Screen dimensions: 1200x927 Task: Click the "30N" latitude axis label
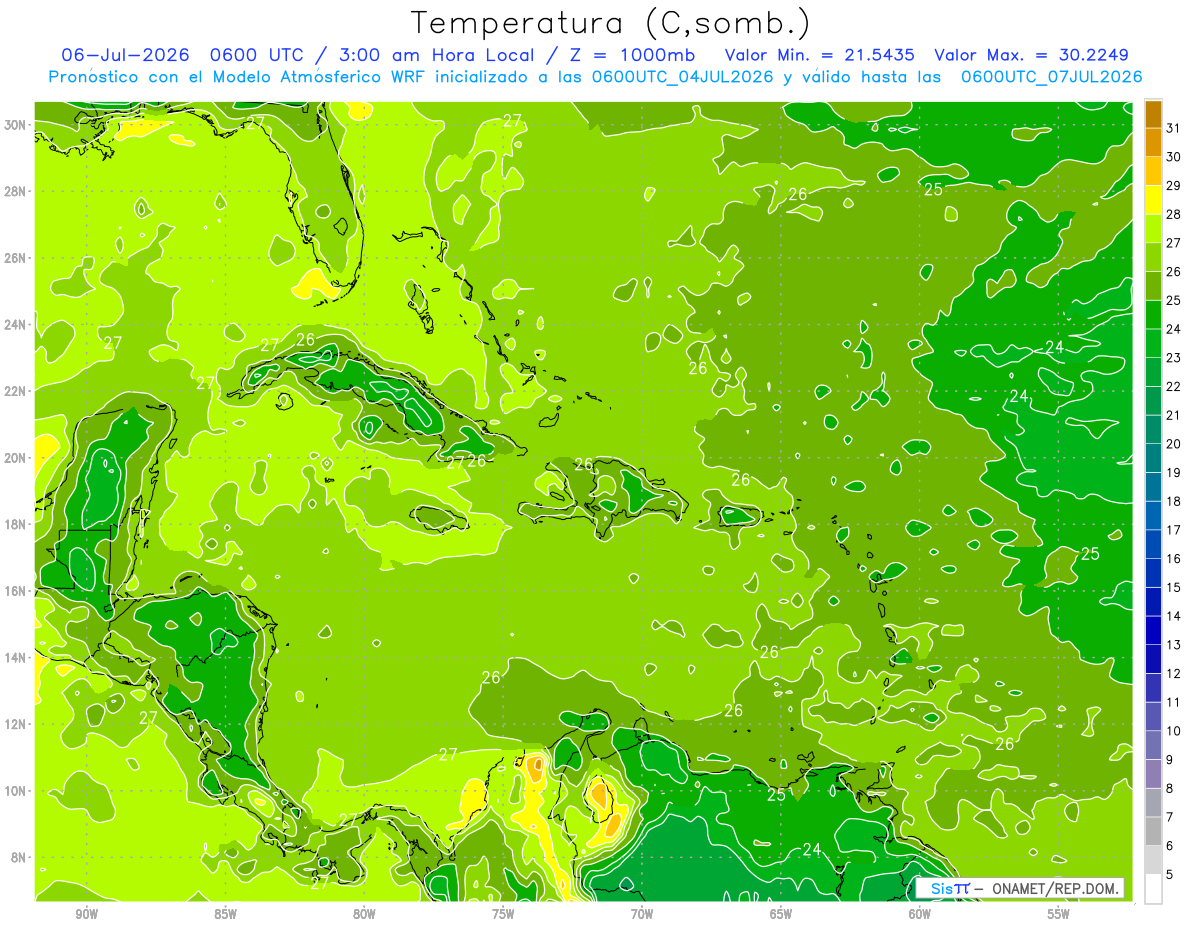17,124
